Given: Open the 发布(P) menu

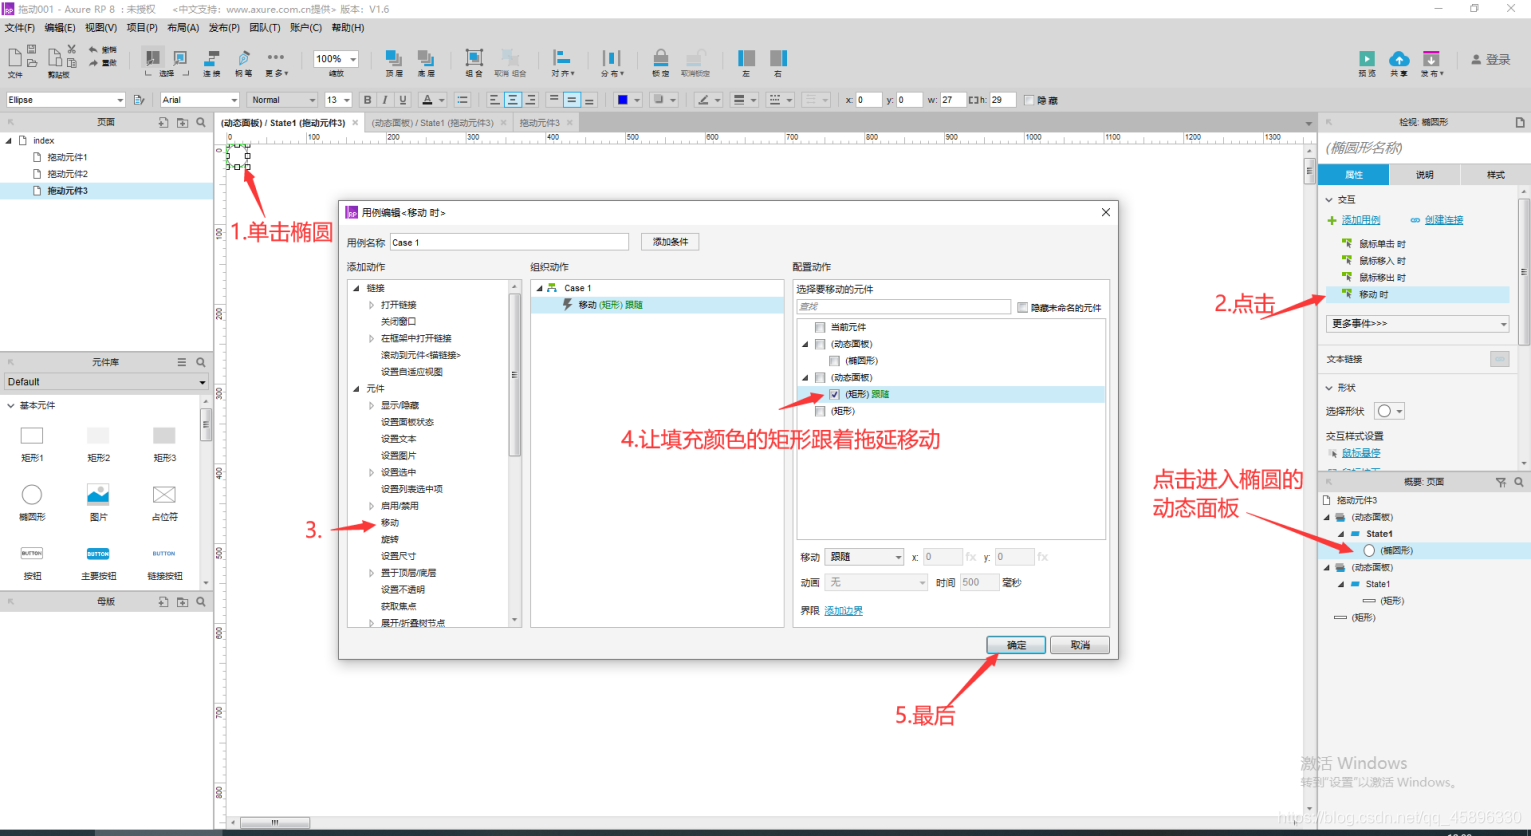Looking at the screenshot, I should click(x=224, y=28).
